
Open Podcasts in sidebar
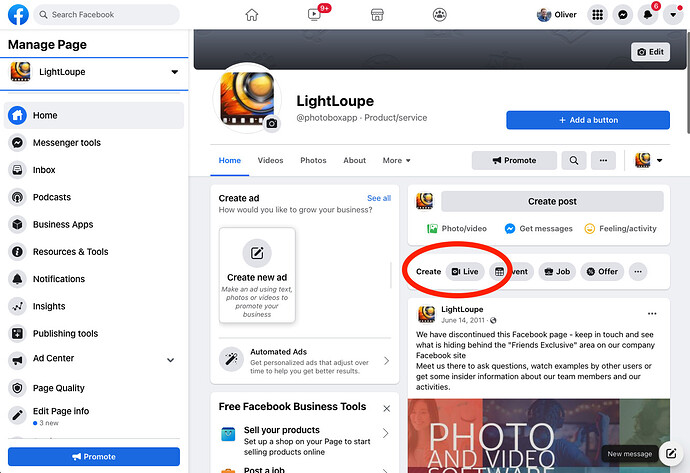point(94,197)
